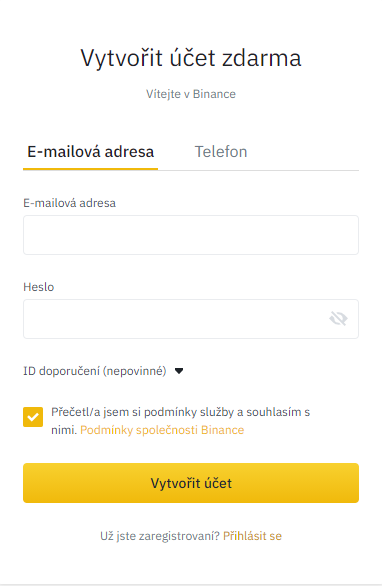Viewport: 382px width, 586px height.
Task: Click the white checkmark in yellow box
Action: (x=33, y=417)
